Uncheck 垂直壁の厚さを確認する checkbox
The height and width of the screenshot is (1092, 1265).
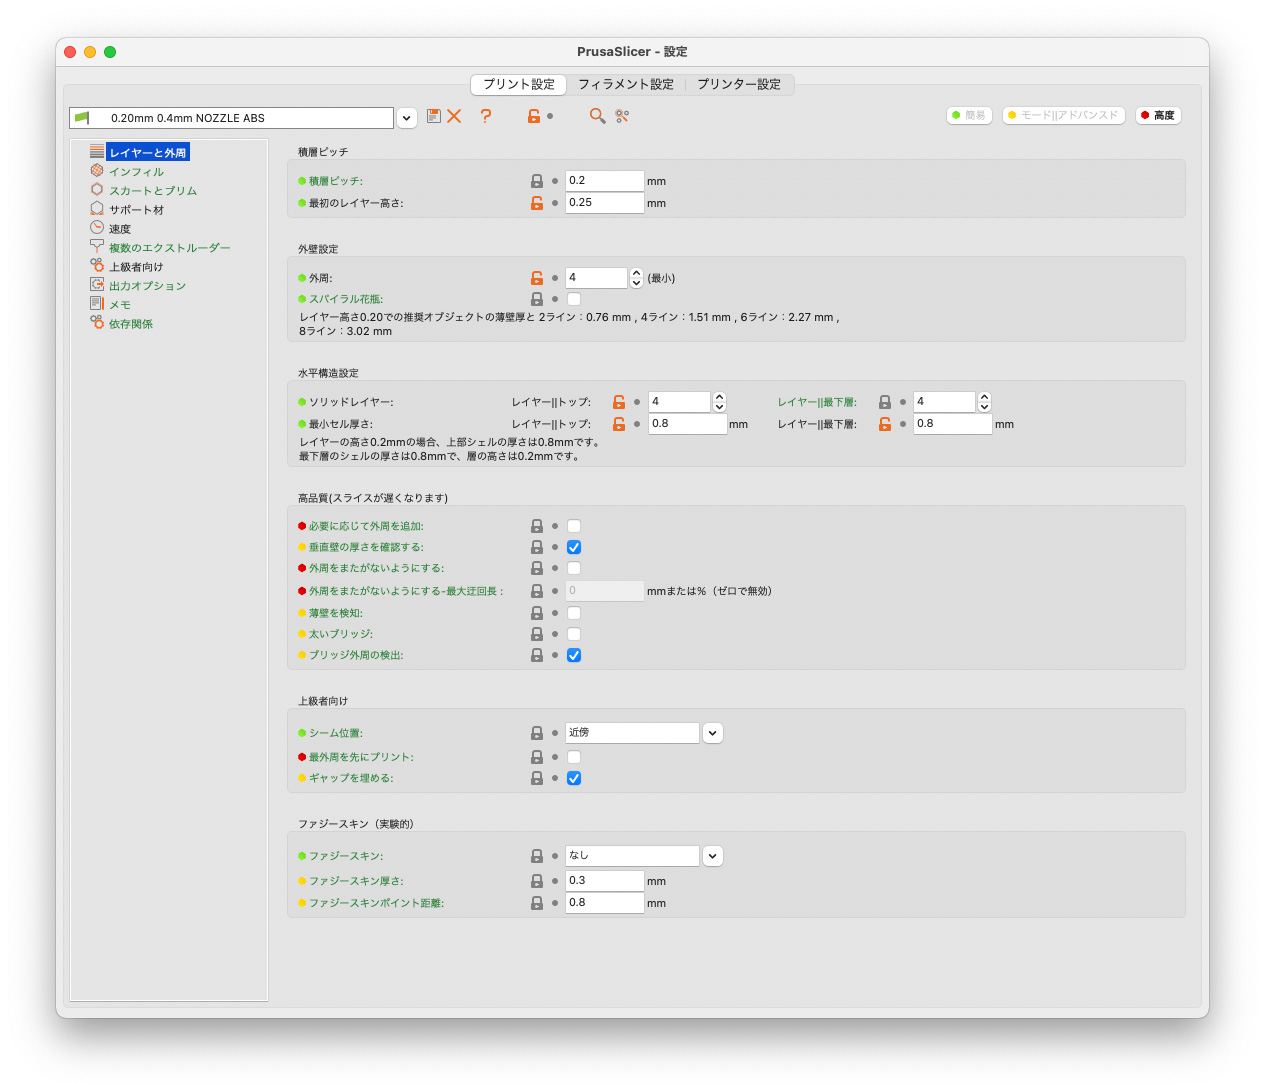click(x=574, y=547)
